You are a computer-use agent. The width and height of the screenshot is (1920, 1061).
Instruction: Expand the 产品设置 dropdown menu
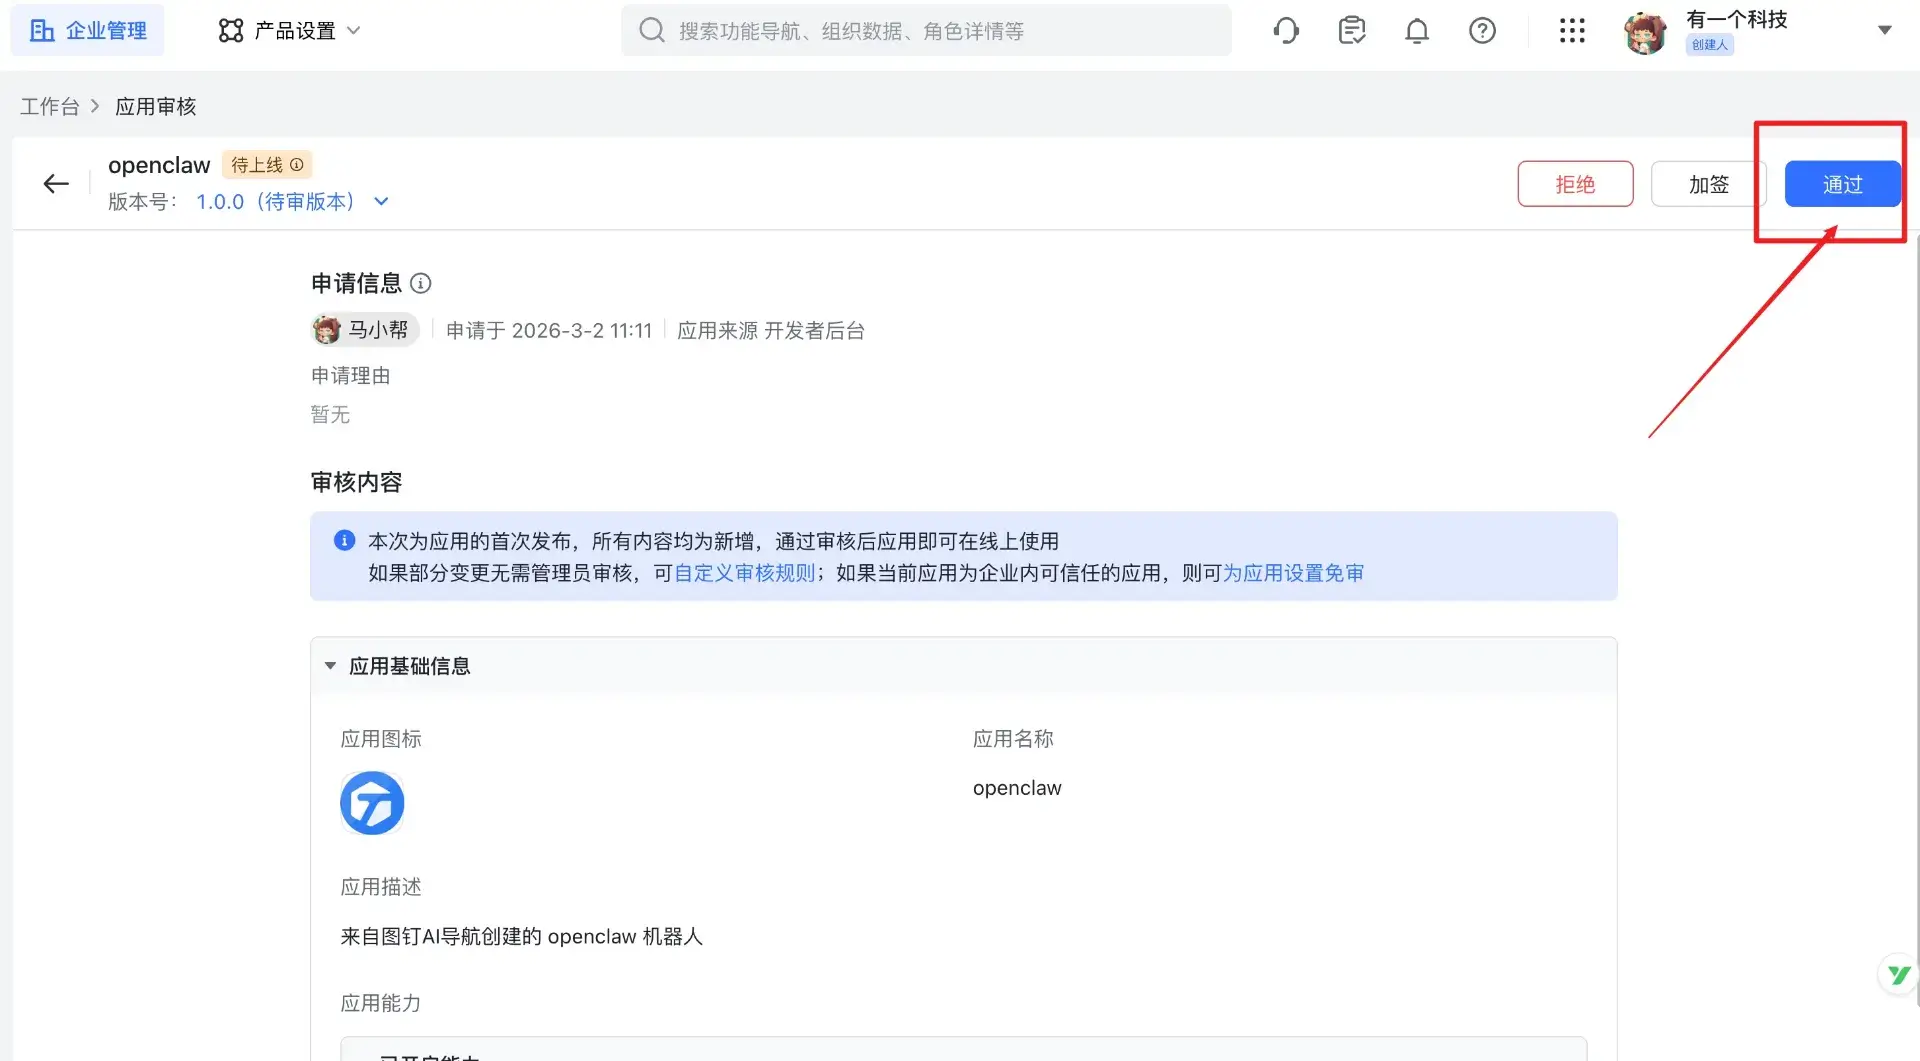pyautogui.click(x=289, y=31)
